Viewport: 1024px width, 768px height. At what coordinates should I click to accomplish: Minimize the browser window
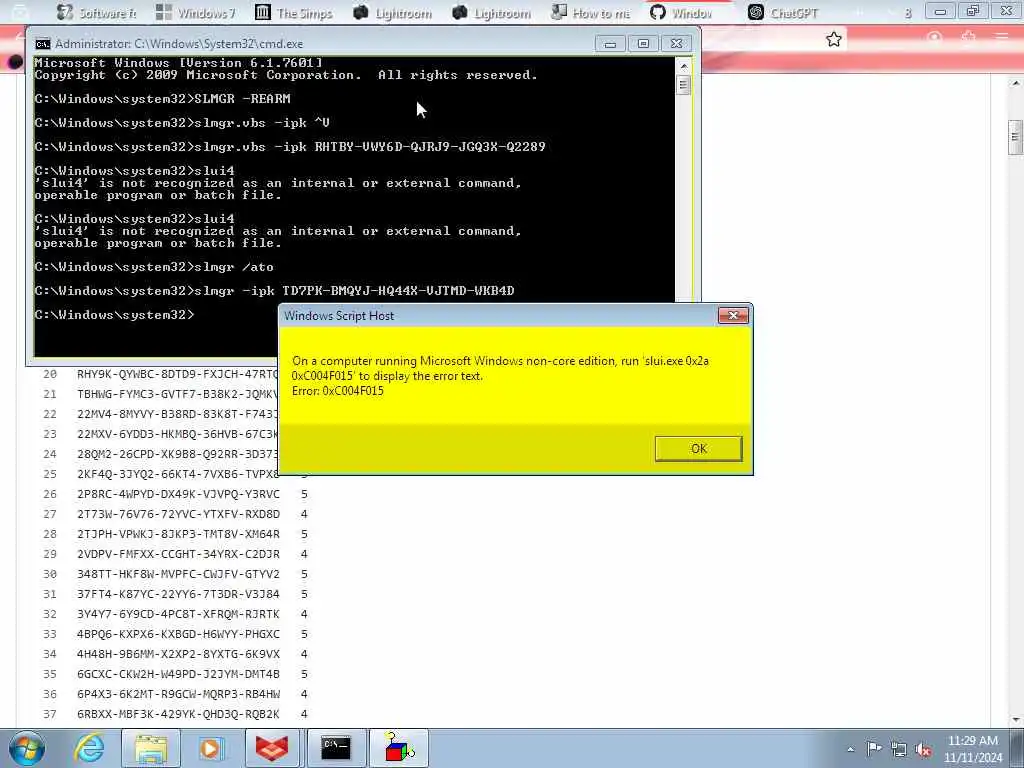coord(940,11)
